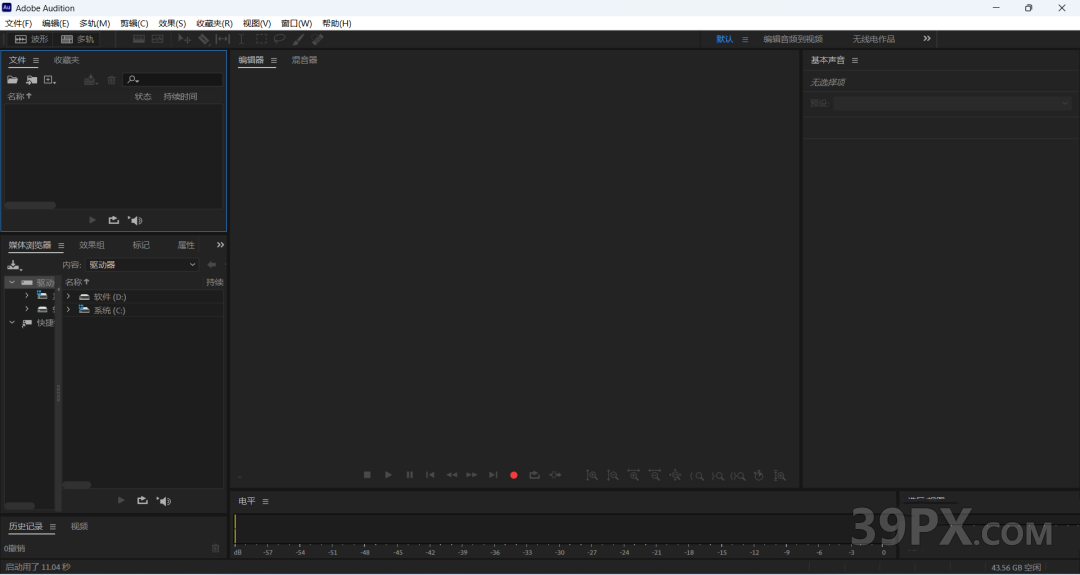Open 媒体浏览器 panel menu icon
Image resolution: width=1080 pixels, height=575 pixels.
pos(61,245)
